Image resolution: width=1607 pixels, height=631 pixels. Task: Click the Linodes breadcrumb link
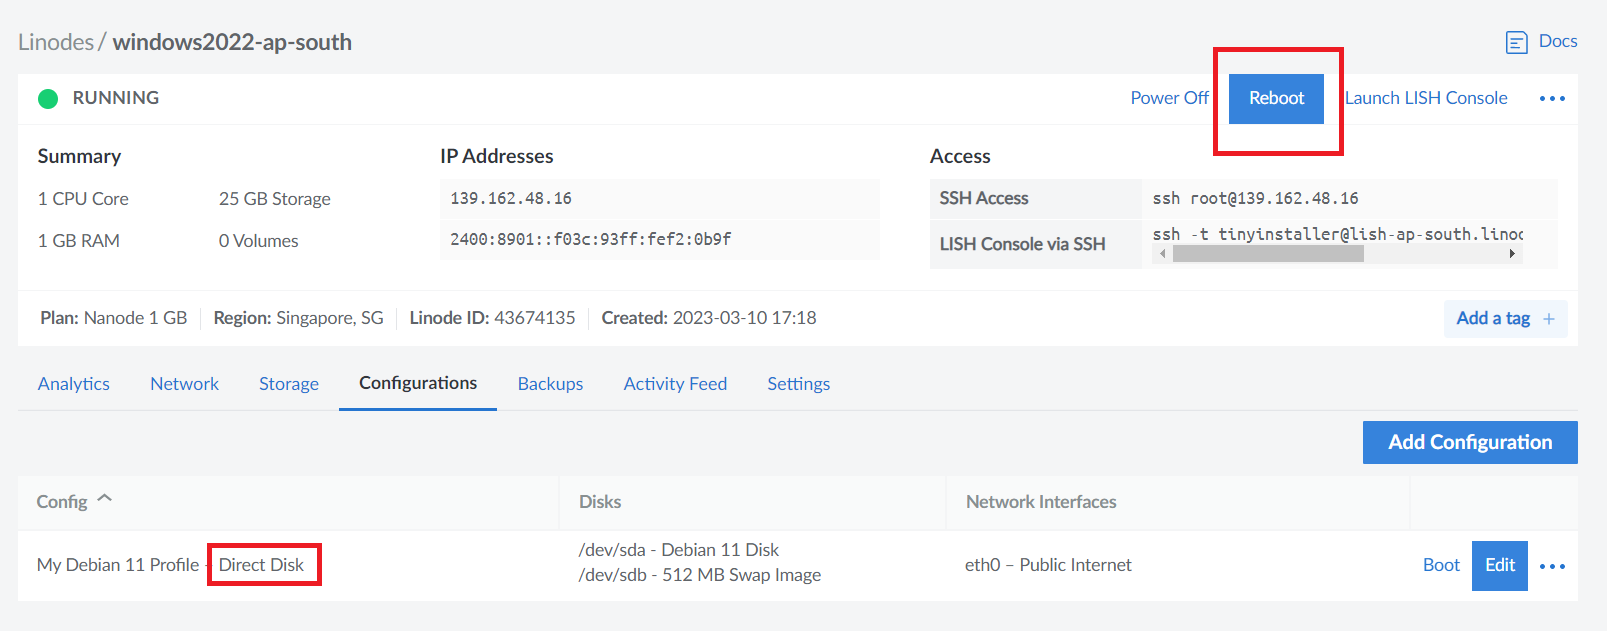tap(56, 42)
